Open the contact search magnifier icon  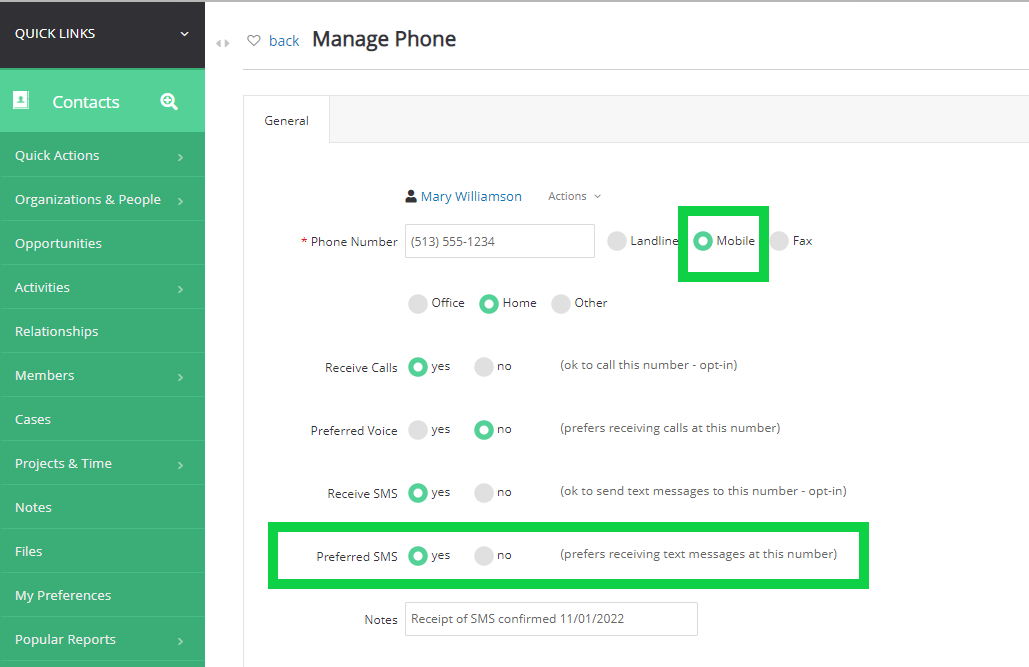(169, 102)
